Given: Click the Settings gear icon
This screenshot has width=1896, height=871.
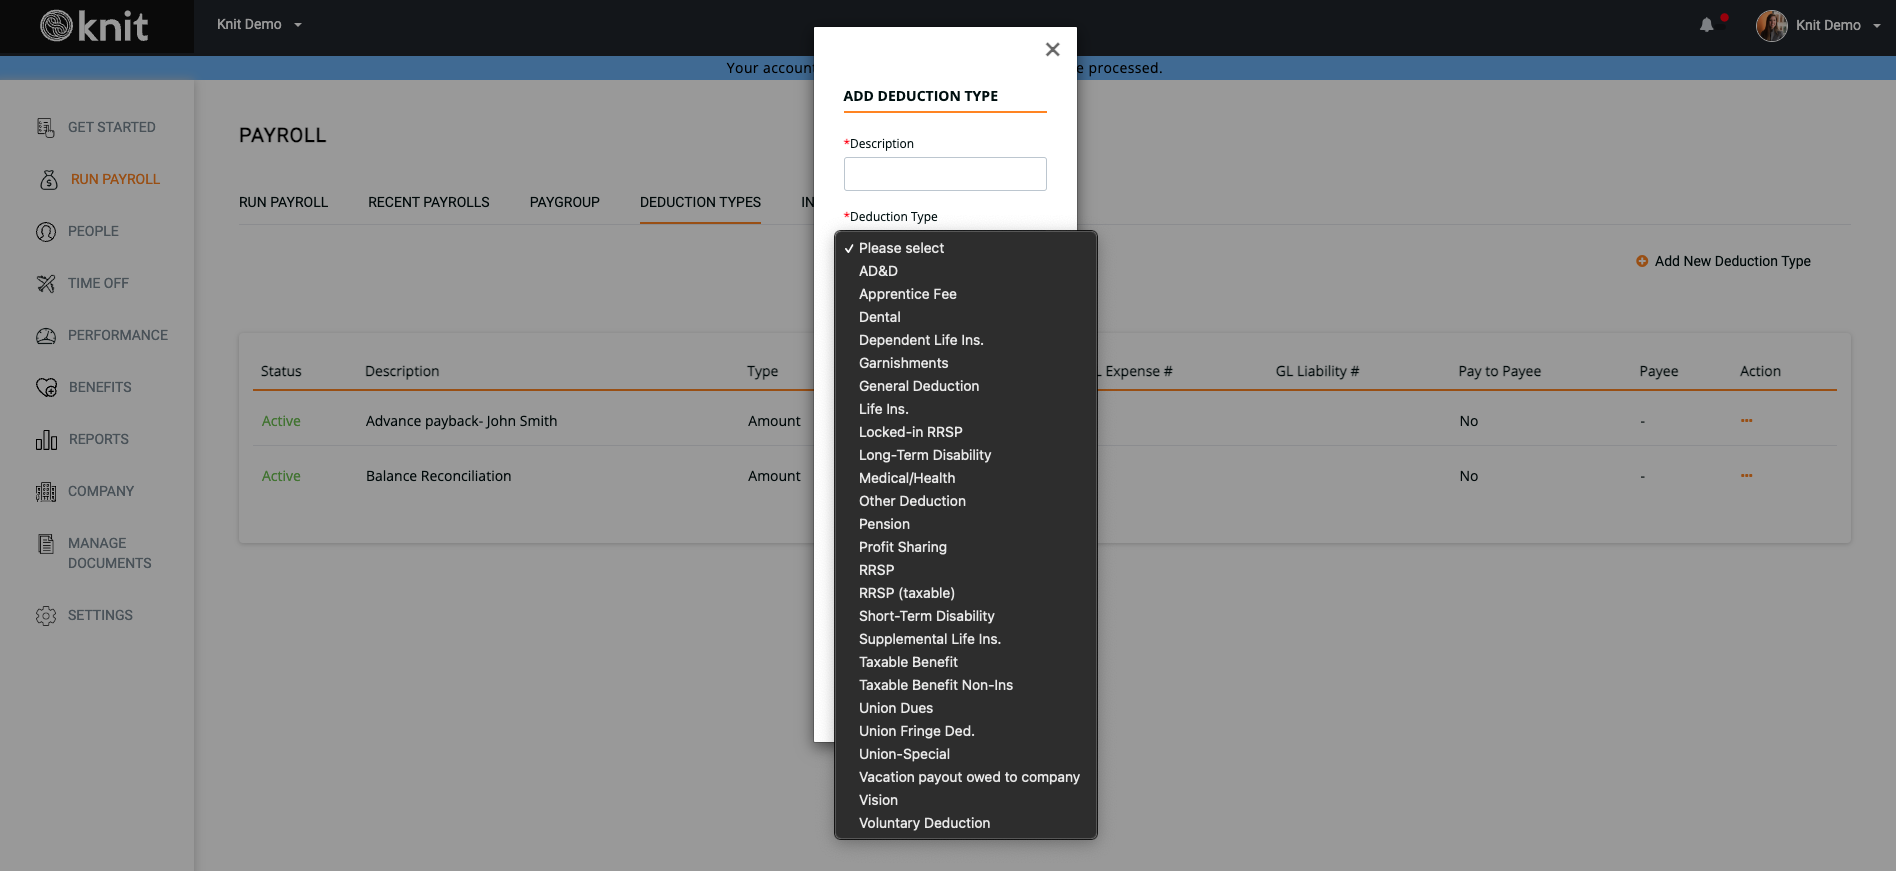Looking at the screenshot, I should (46, 615).
